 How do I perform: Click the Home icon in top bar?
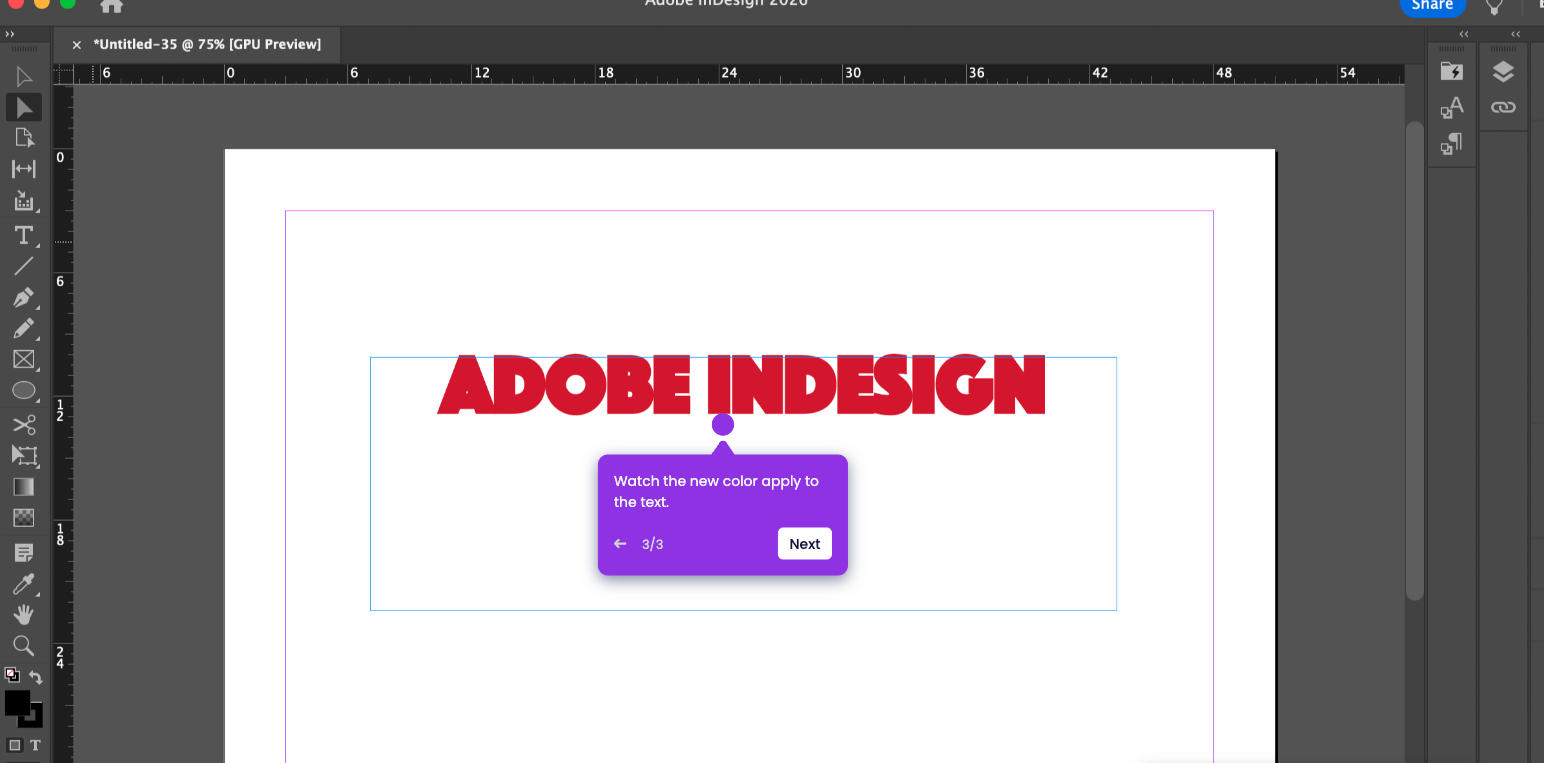click(112, 6)
